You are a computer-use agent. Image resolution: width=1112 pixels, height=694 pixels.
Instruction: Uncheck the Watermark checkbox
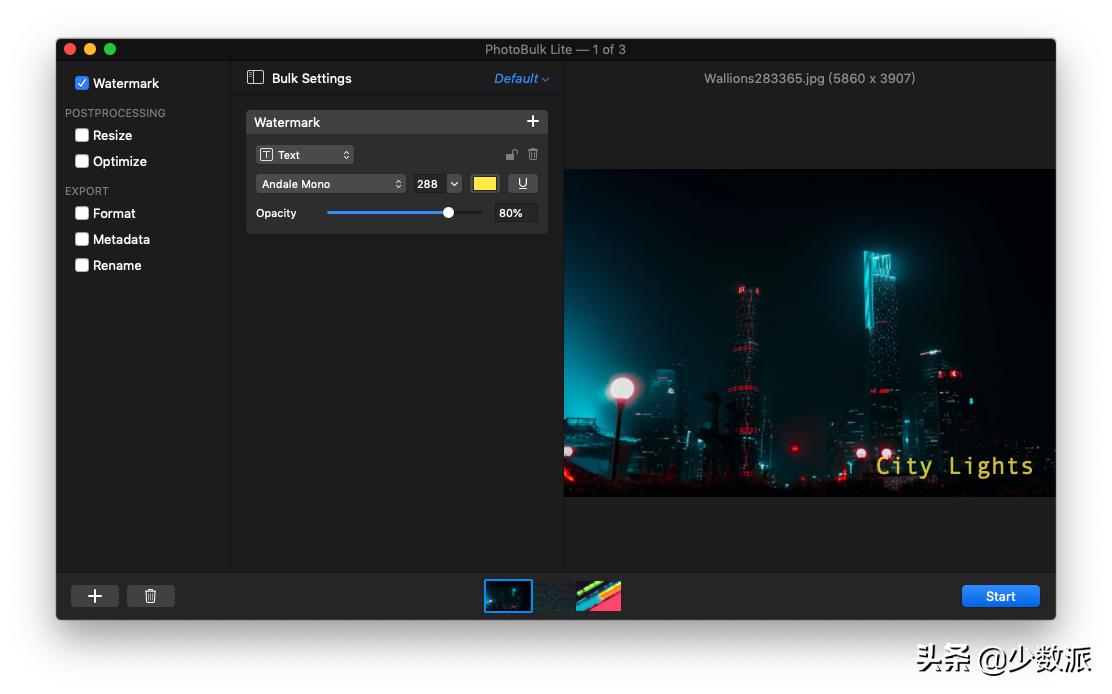pos(82,83)
